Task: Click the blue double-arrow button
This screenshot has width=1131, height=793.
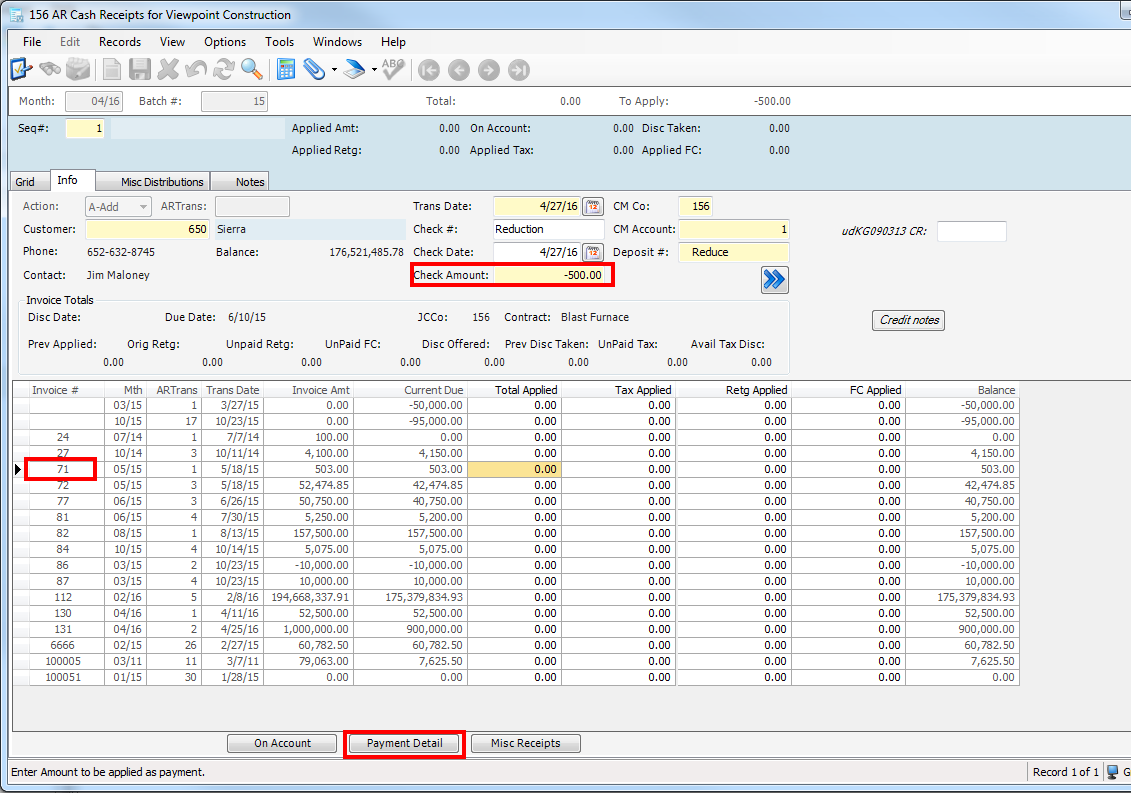Action: (x=775, y=280)
